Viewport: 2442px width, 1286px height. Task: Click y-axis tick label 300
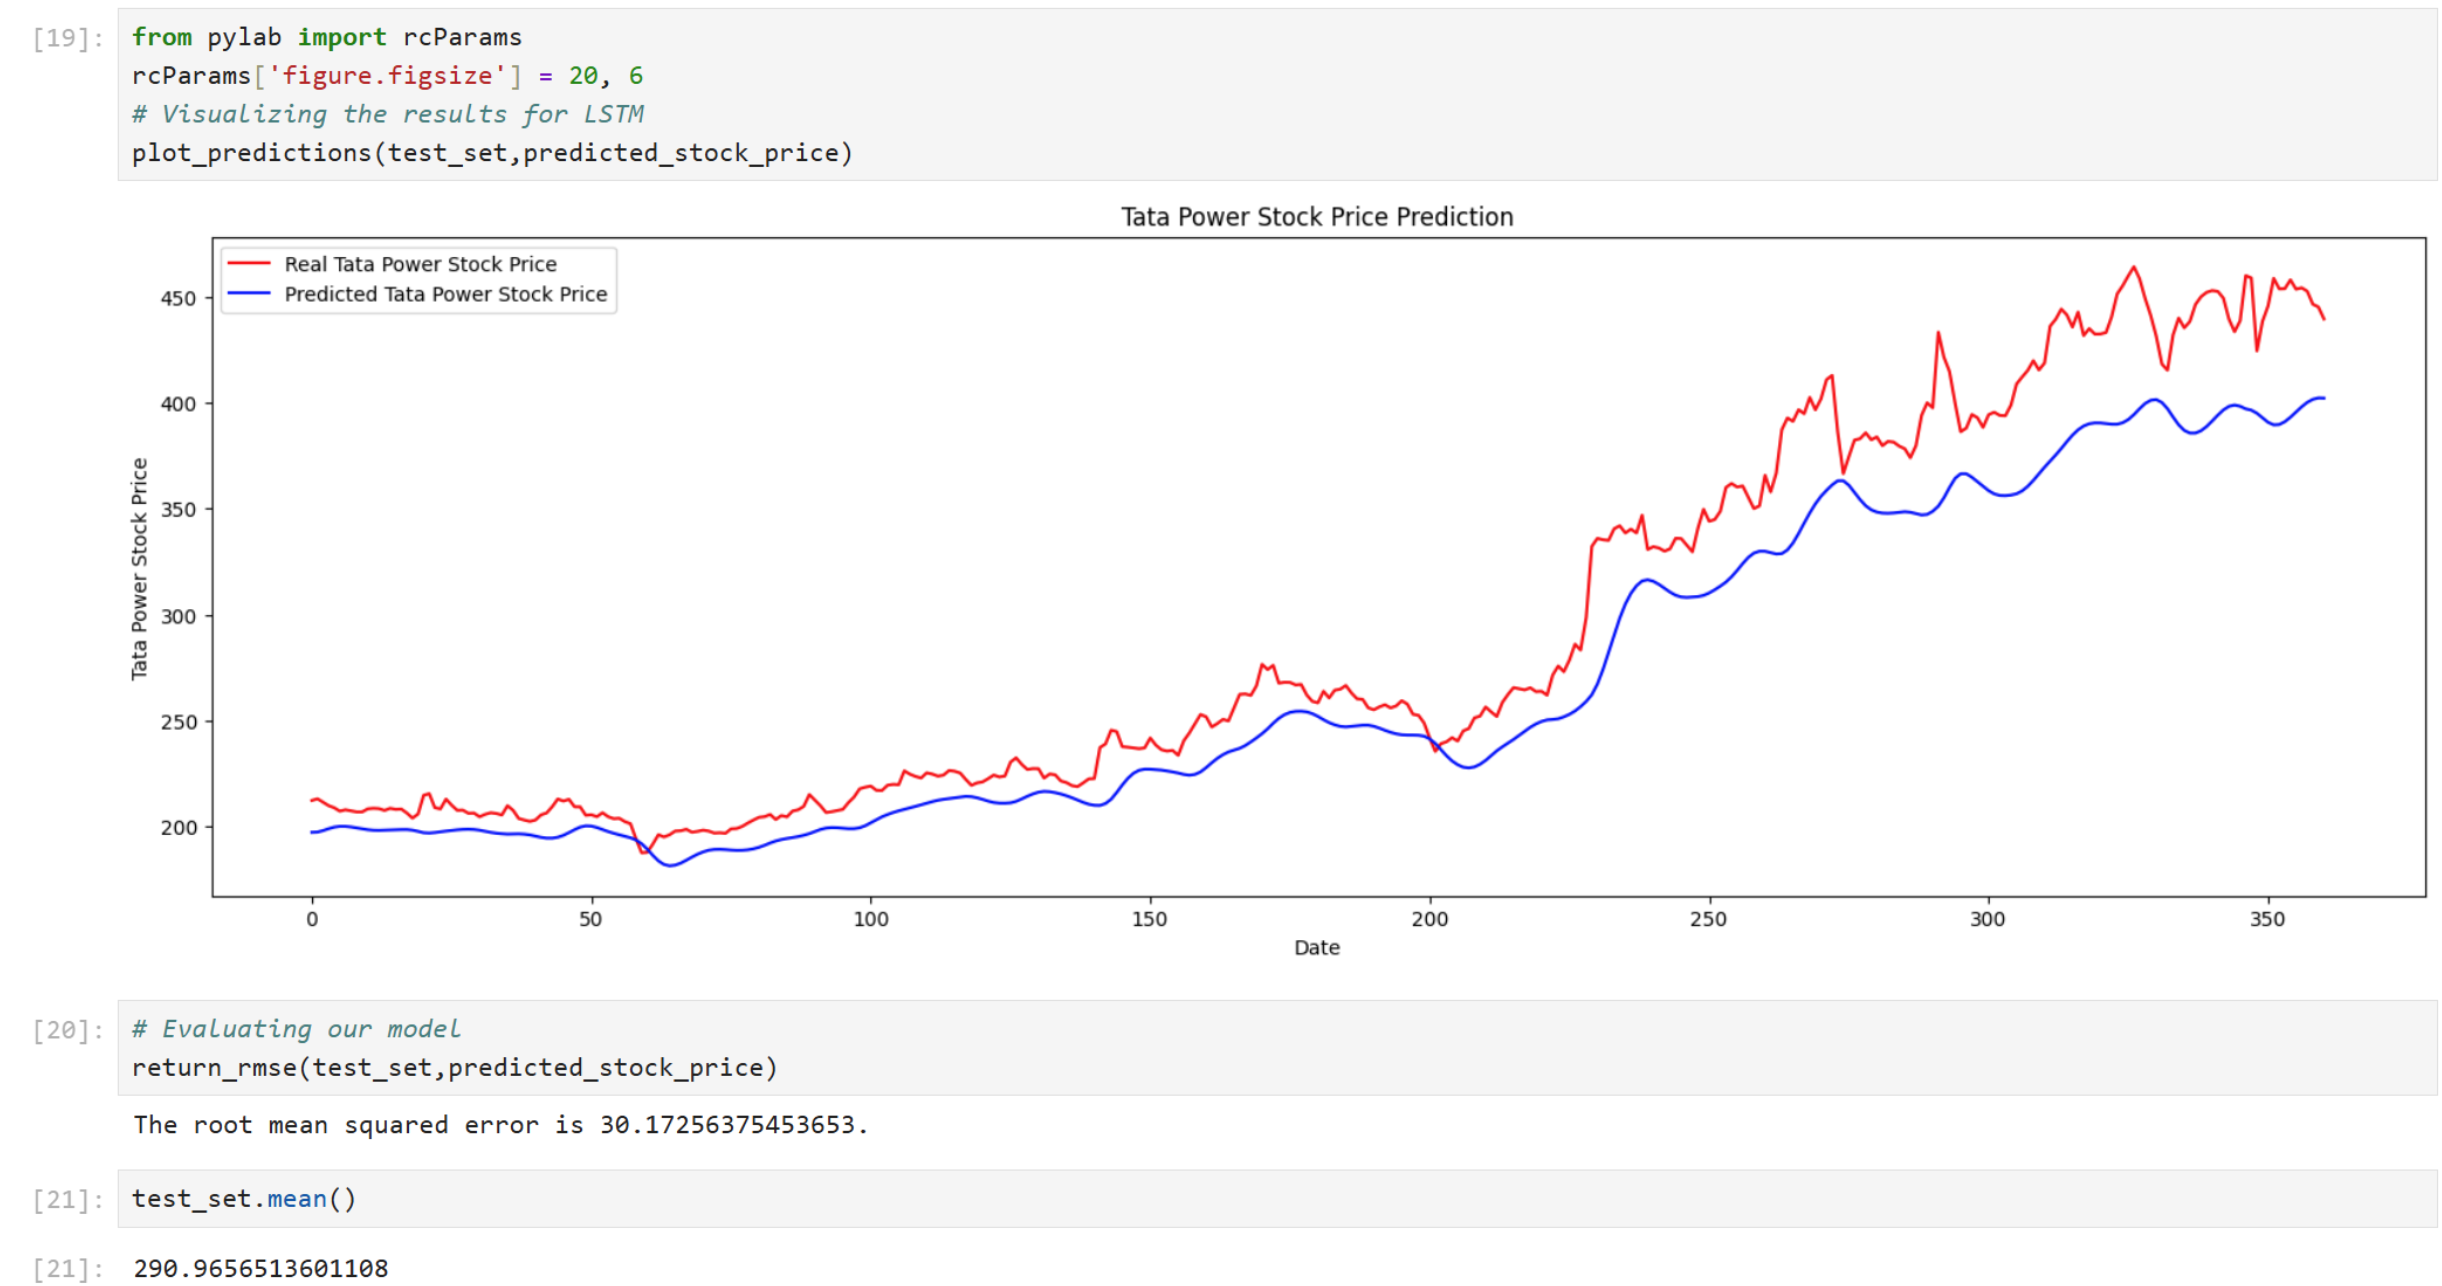click(178, 616)
